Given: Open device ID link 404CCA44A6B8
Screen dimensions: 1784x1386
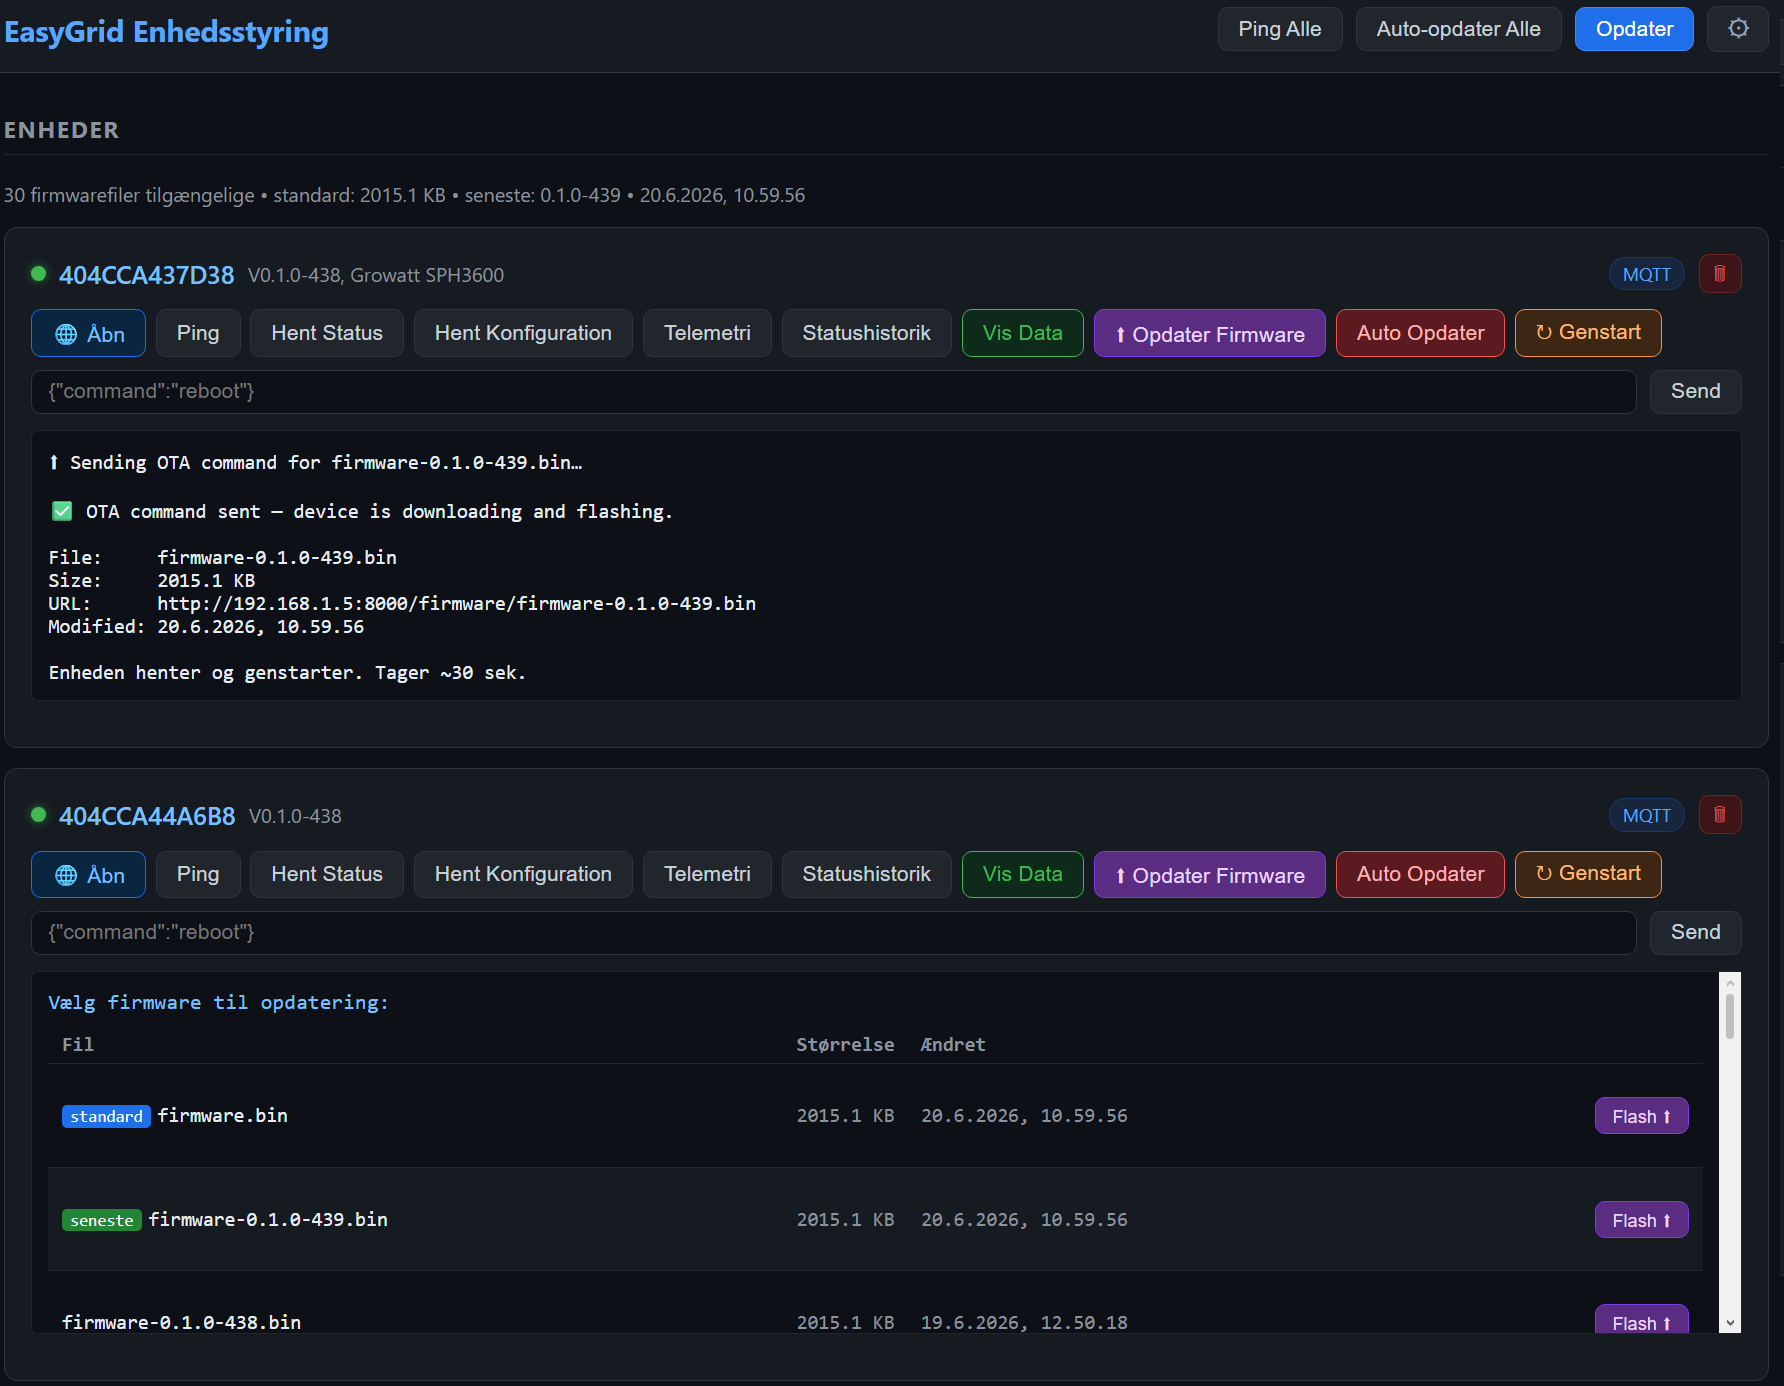Looking at the screenshot, I should pyautogui.click(x=147, y=816).
